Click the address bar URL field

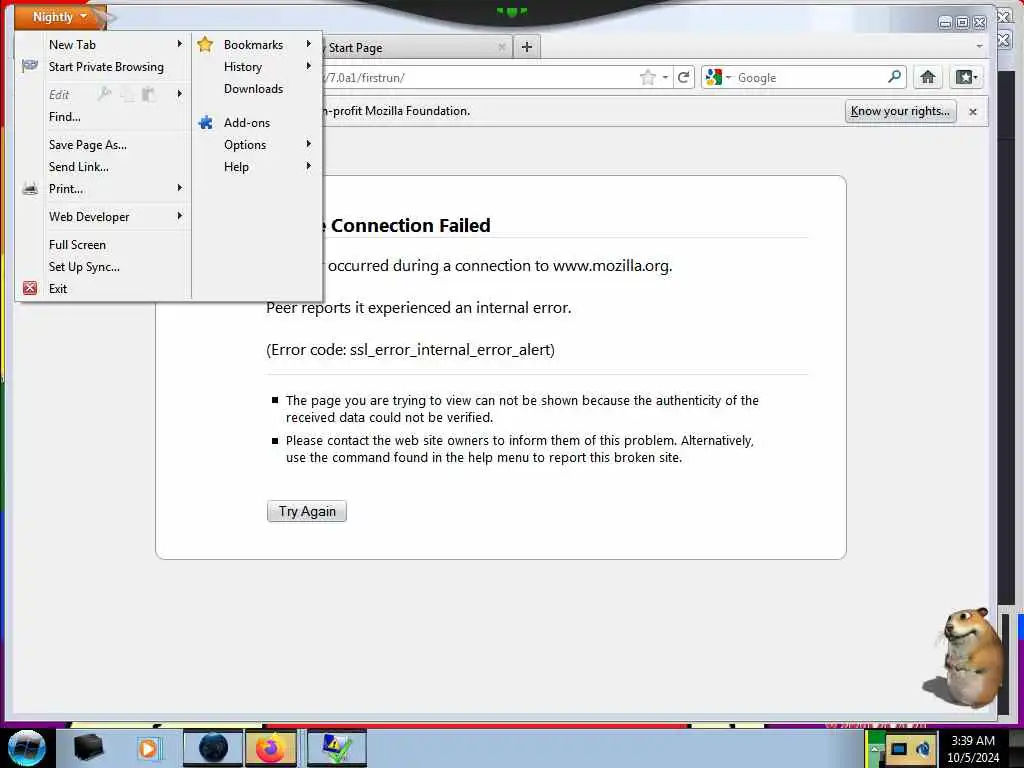[480, 78]
